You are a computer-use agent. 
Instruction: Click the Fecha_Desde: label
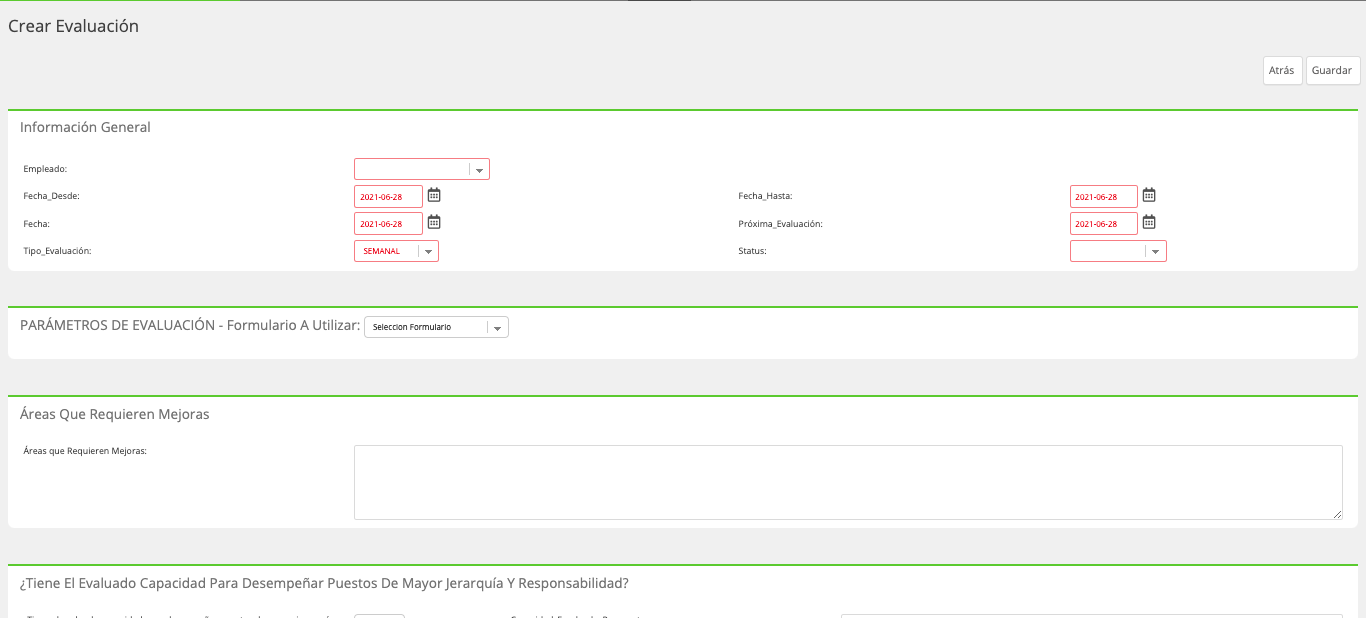[x=51, y=196]
